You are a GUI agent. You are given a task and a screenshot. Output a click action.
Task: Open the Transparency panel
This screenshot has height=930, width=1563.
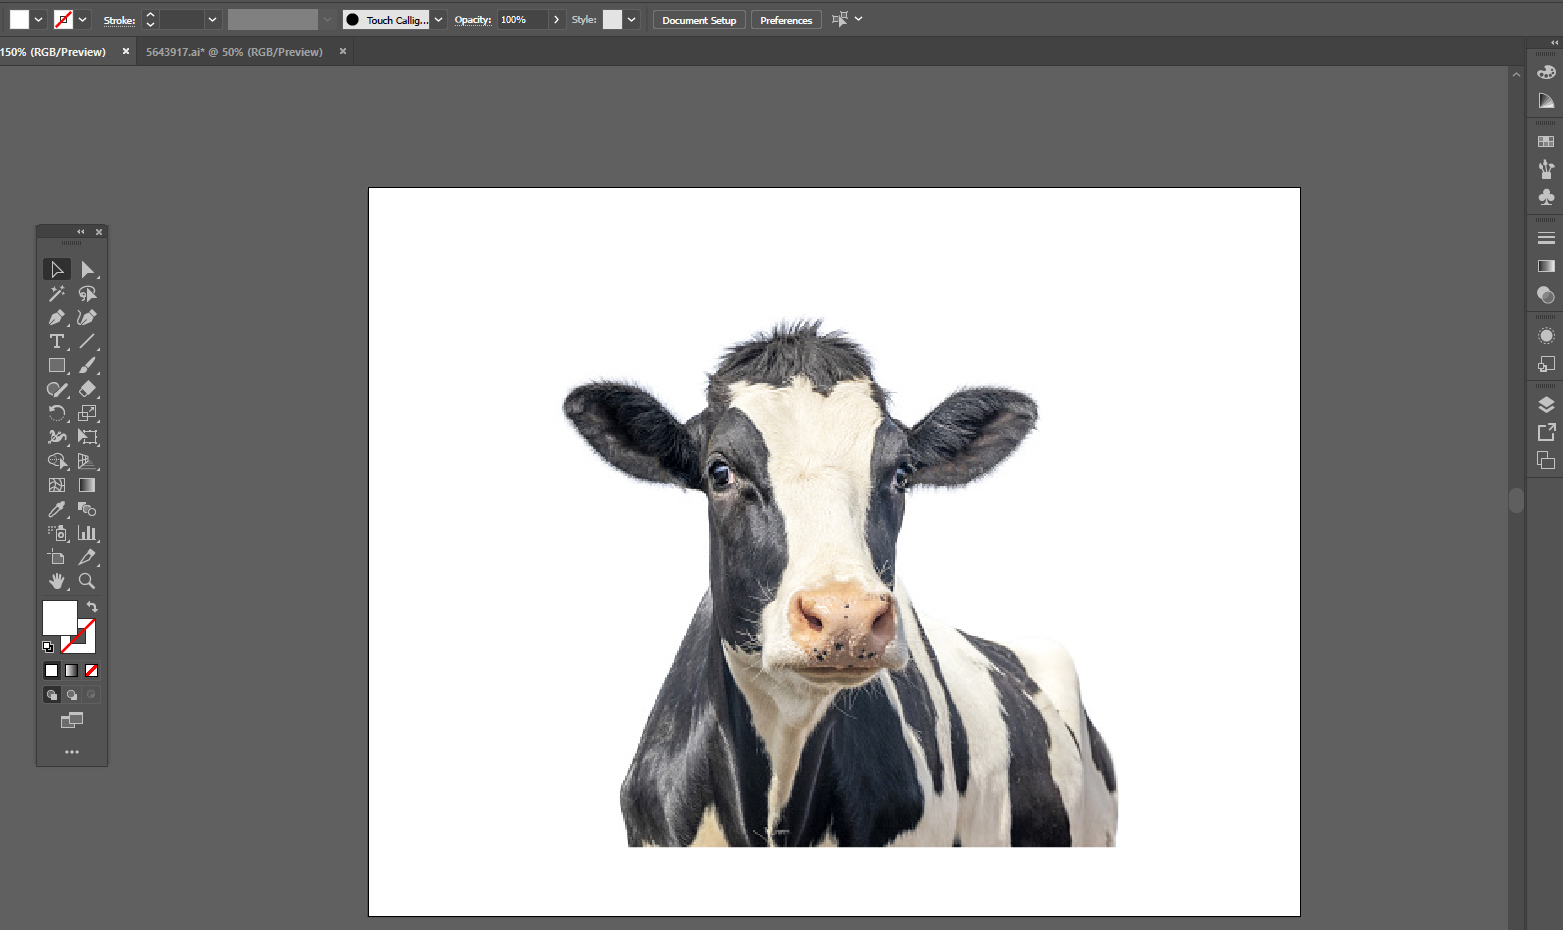(1546, 295)
